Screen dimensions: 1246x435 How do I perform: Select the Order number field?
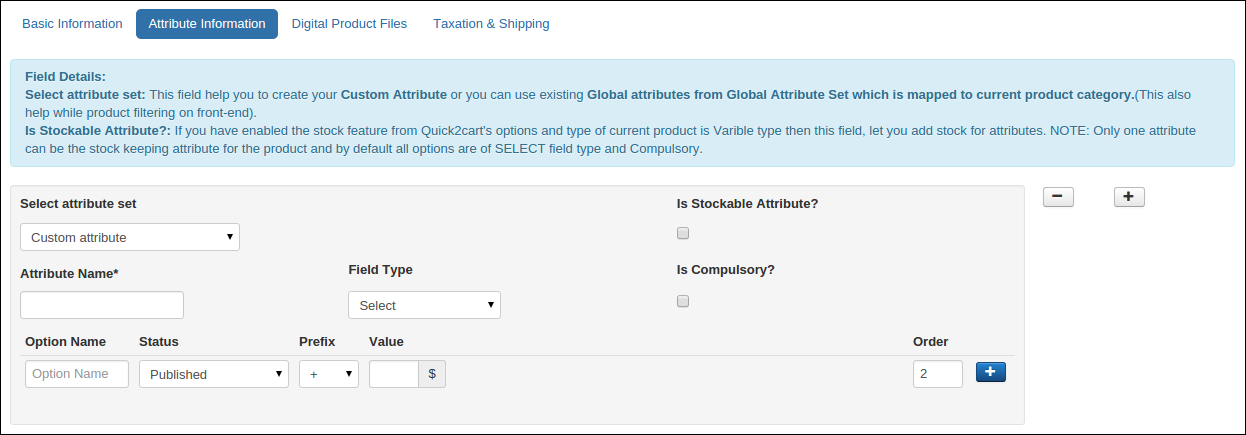937,374
